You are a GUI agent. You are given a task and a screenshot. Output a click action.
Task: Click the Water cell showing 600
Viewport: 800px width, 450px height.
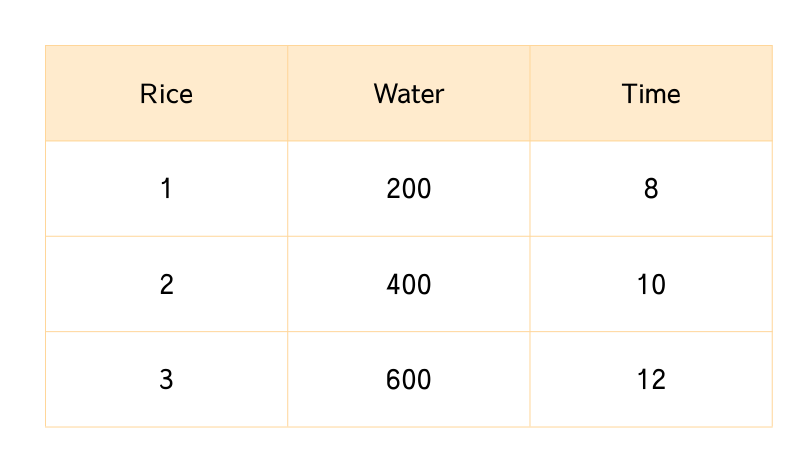(x=408, y=380)
